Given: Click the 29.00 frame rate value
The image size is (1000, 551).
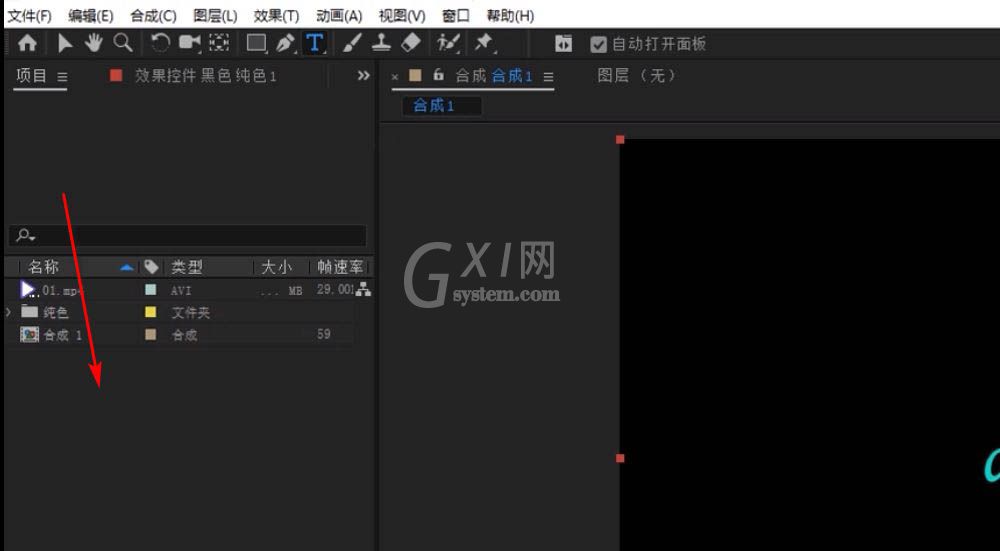Looking at the screenshot, I should pyautogui.click(x=335, y=290).
